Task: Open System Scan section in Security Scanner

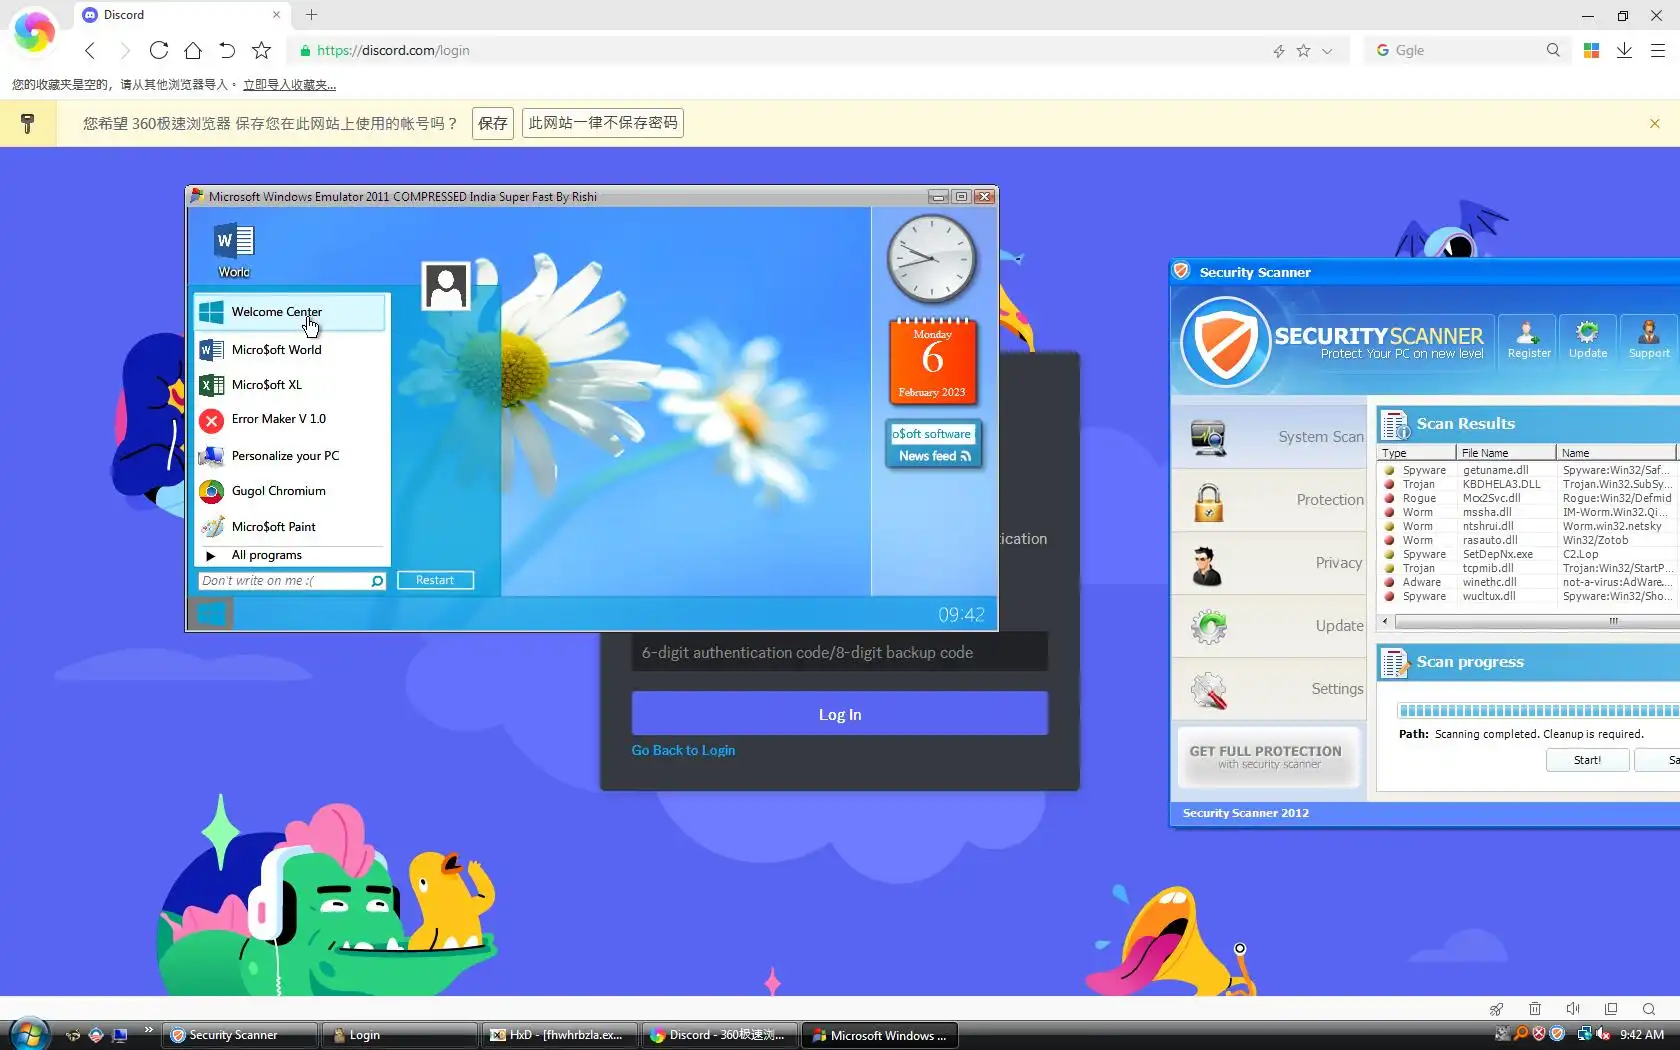Action: tap(1270, 437)
